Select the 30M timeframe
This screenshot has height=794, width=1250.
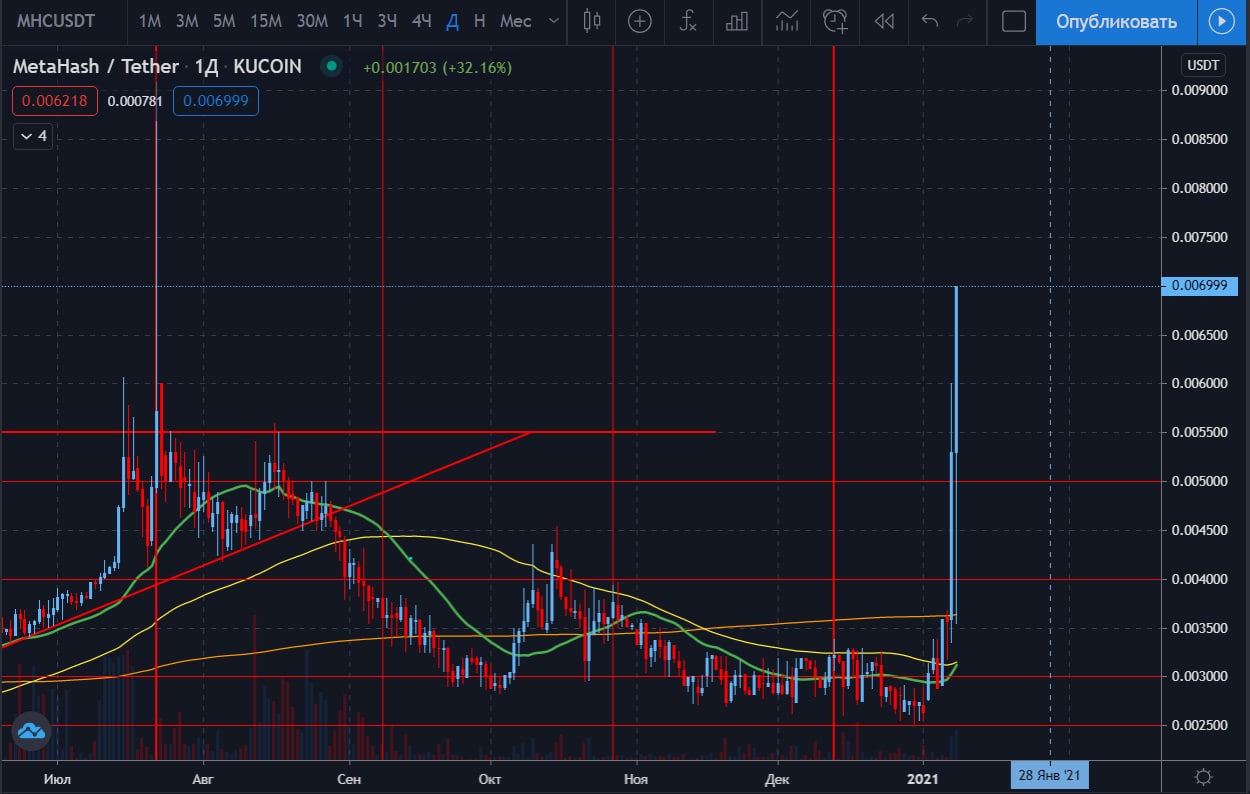[x=312, y=21]
